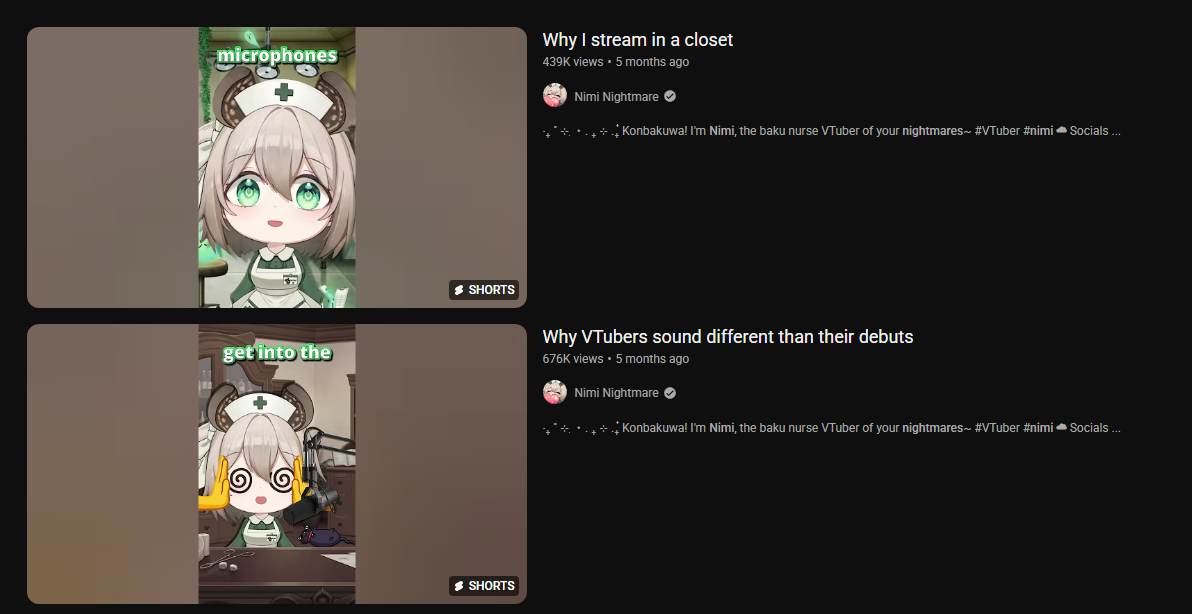Click the verified checkmark under the debuts video
This screenshot has width=1192, height=614.
point(670,393)
